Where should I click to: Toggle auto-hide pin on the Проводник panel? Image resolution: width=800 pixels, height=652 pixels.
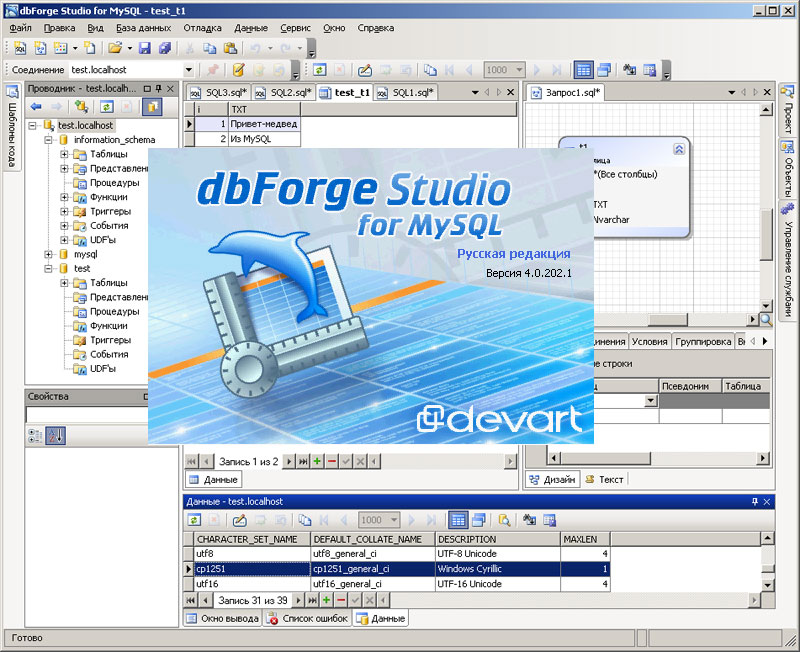tap(159, 89)
